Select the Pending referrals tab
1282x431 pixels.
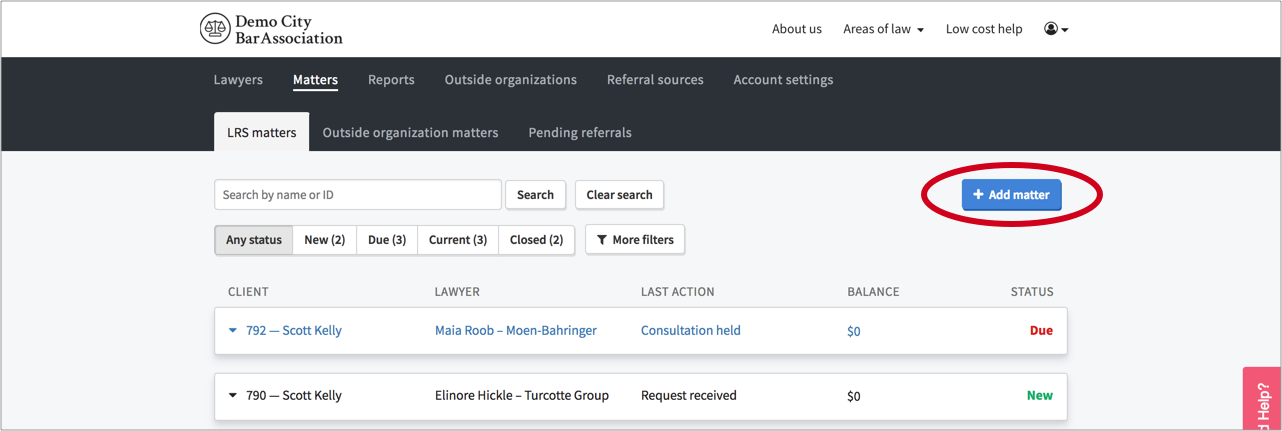(x=580, y=132)
